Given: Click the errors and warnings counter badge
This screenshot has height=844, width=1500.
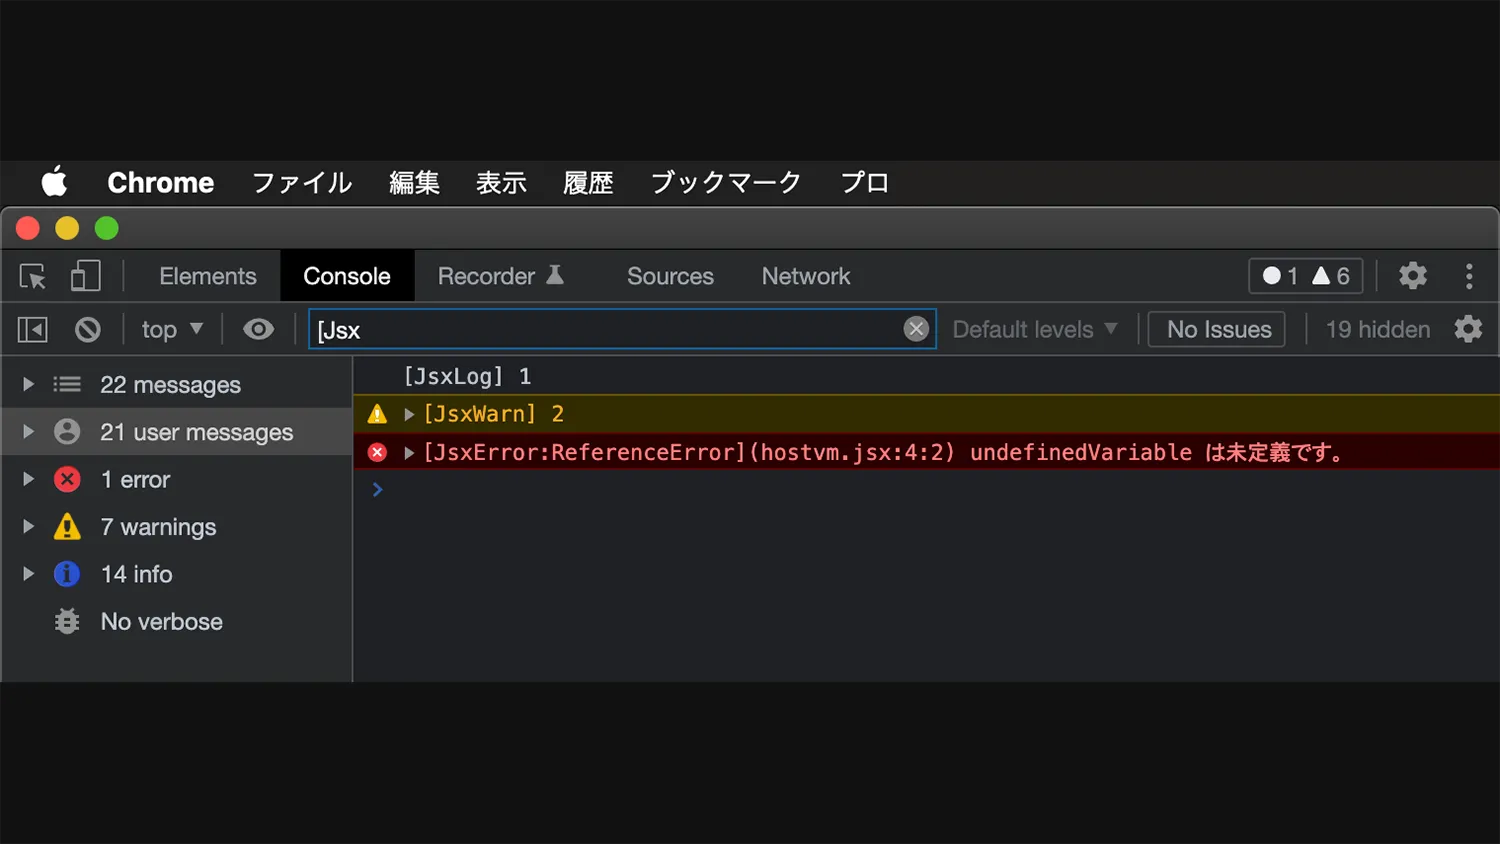Looking at the screenshot, I should [x=1305, y=276].
